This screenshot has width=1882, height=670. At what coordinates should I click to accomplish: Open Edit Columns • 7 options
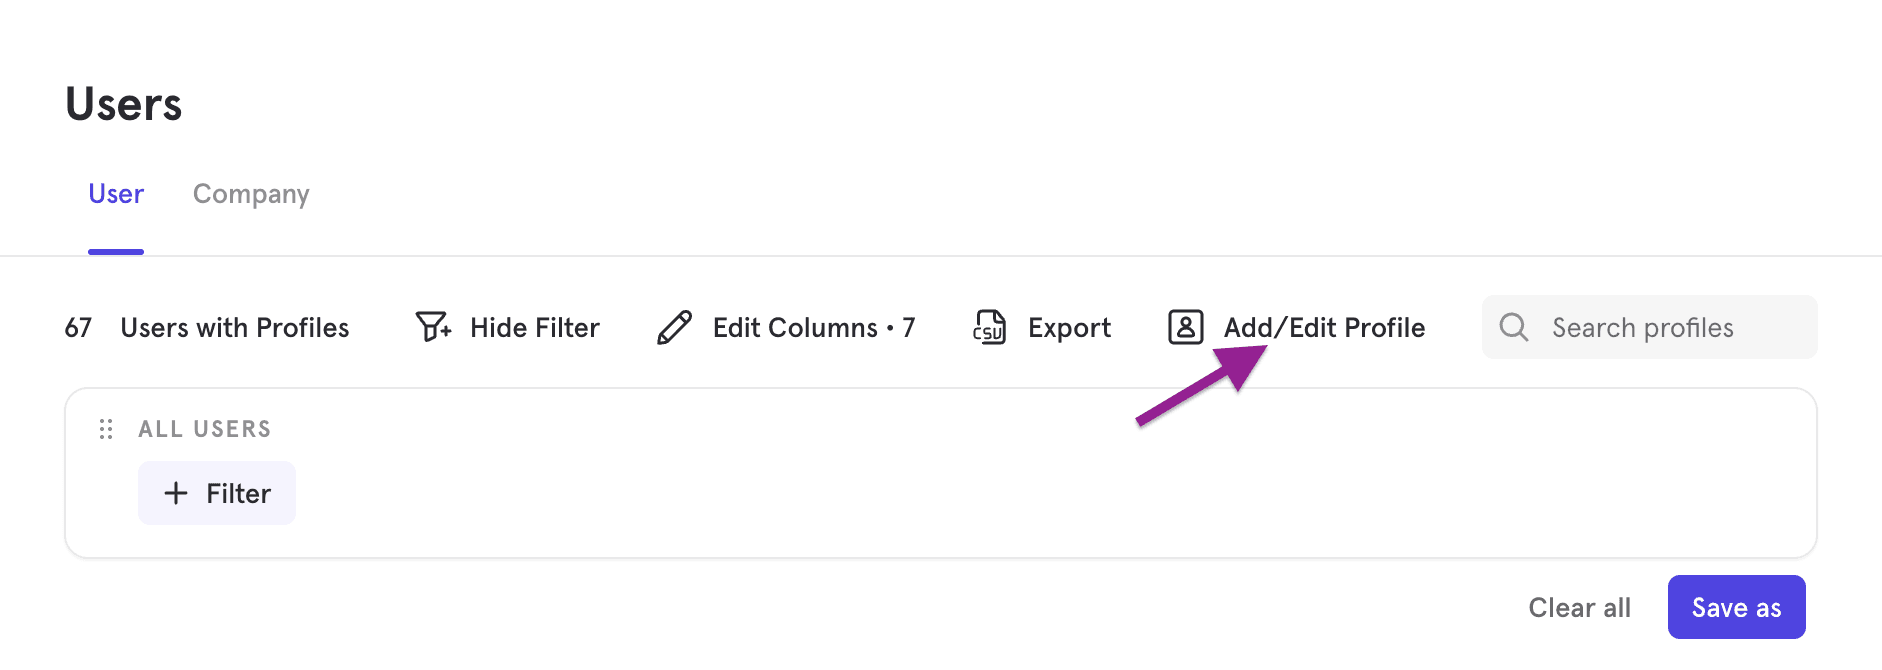click(x=813, y=328)
